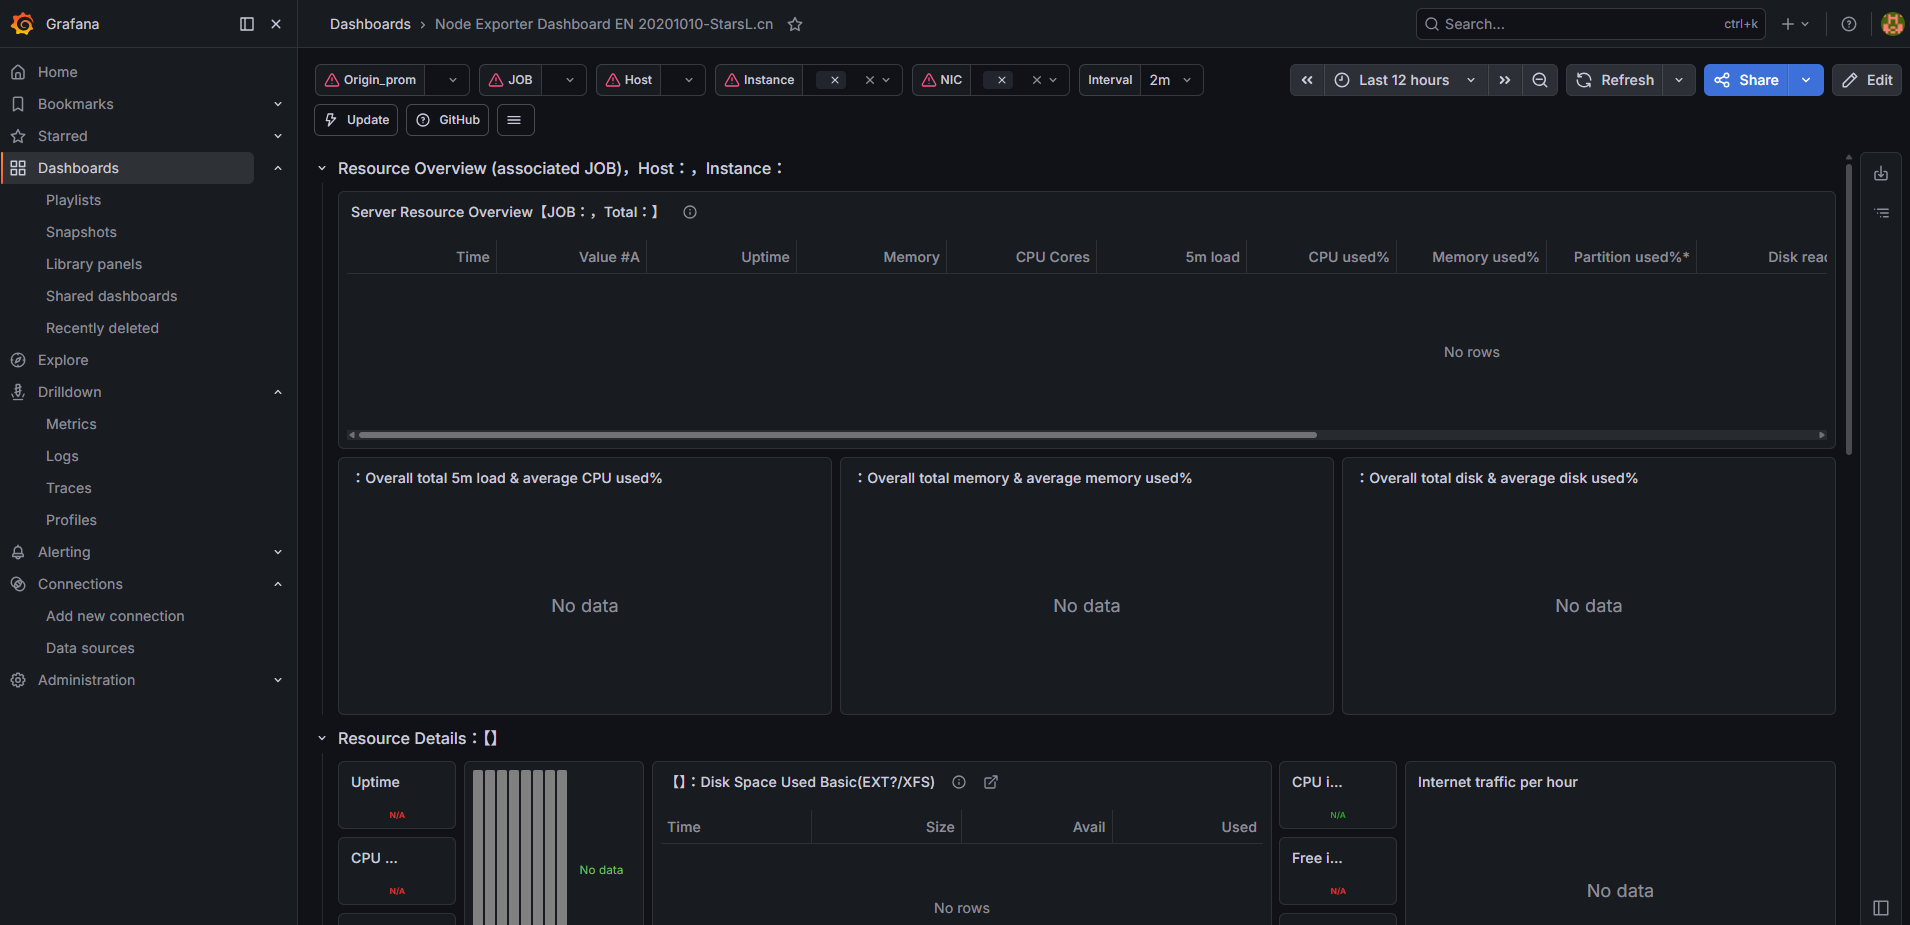Collapse the Resource Overview row
Viewport: 1910px width, 925px height.
point(322,169)
